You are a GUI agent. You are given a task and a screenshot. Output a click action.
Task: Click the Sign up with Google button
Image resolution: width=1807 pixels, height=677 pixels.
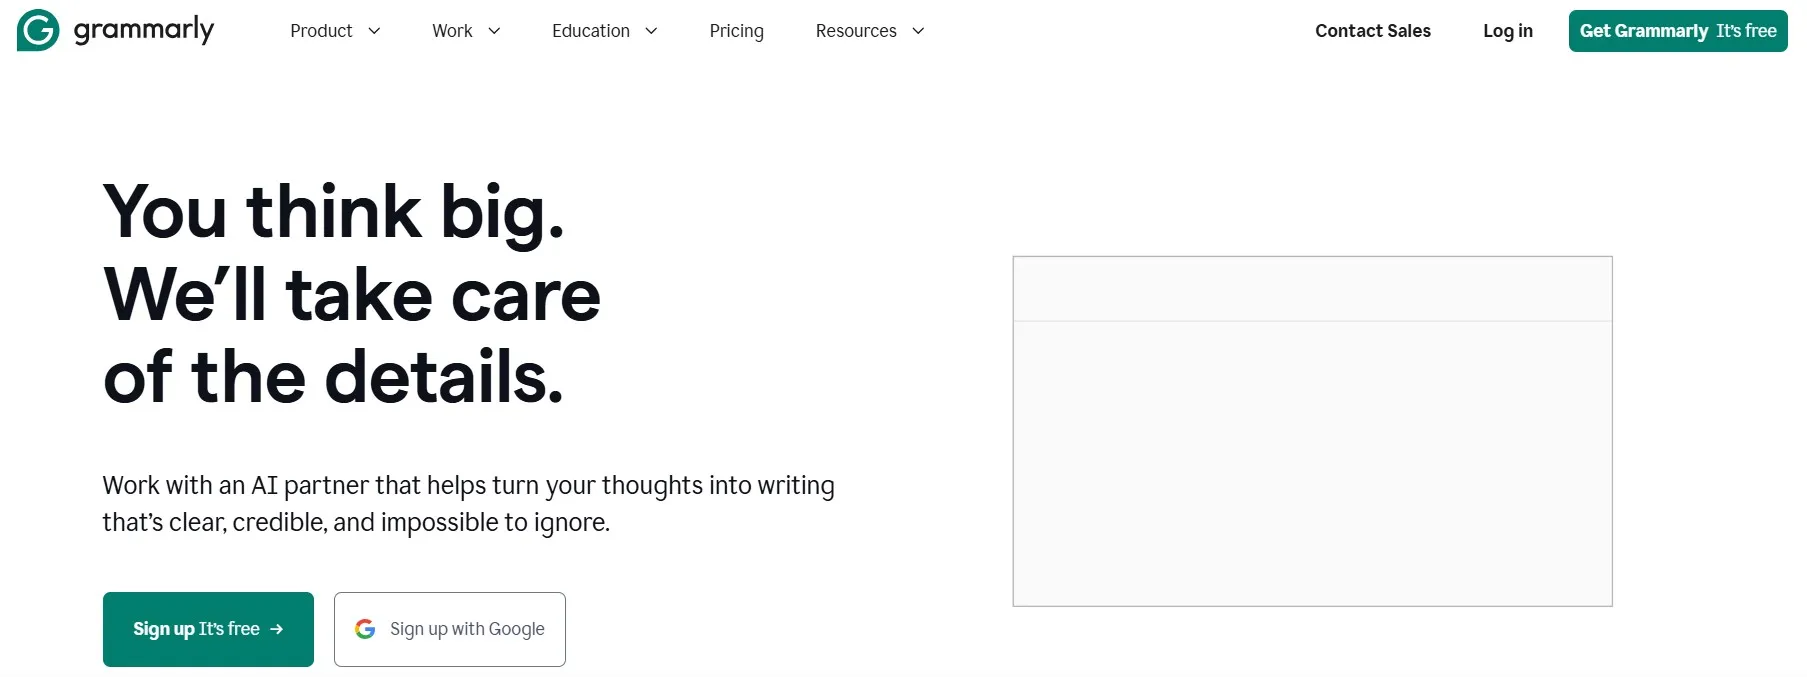(x=449, y=629)
